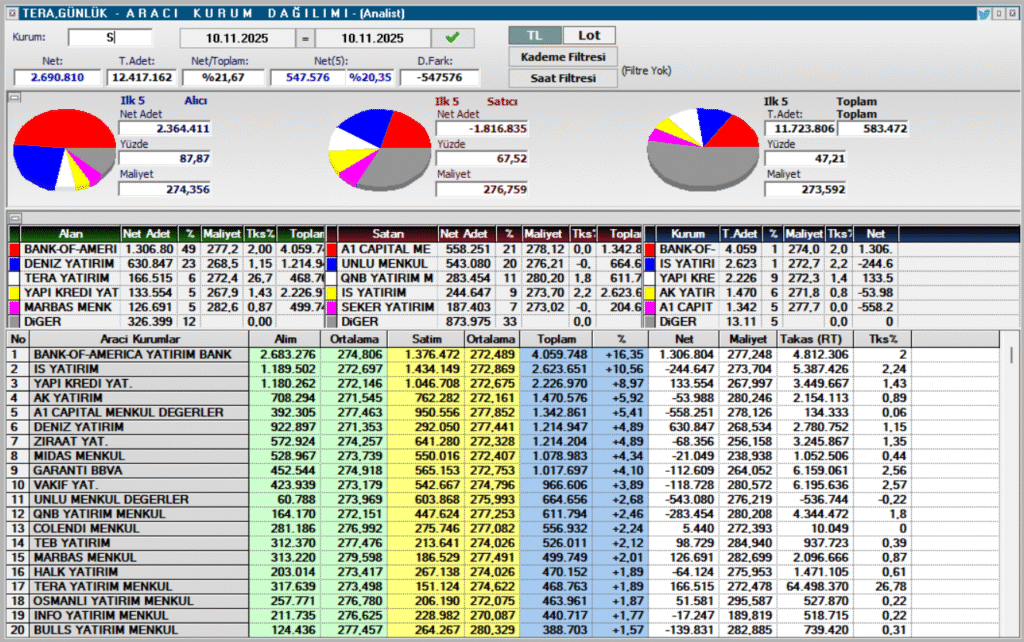
Task: Click the Ilk 5 Satıcı pie chart
Action: coord(379,150)
